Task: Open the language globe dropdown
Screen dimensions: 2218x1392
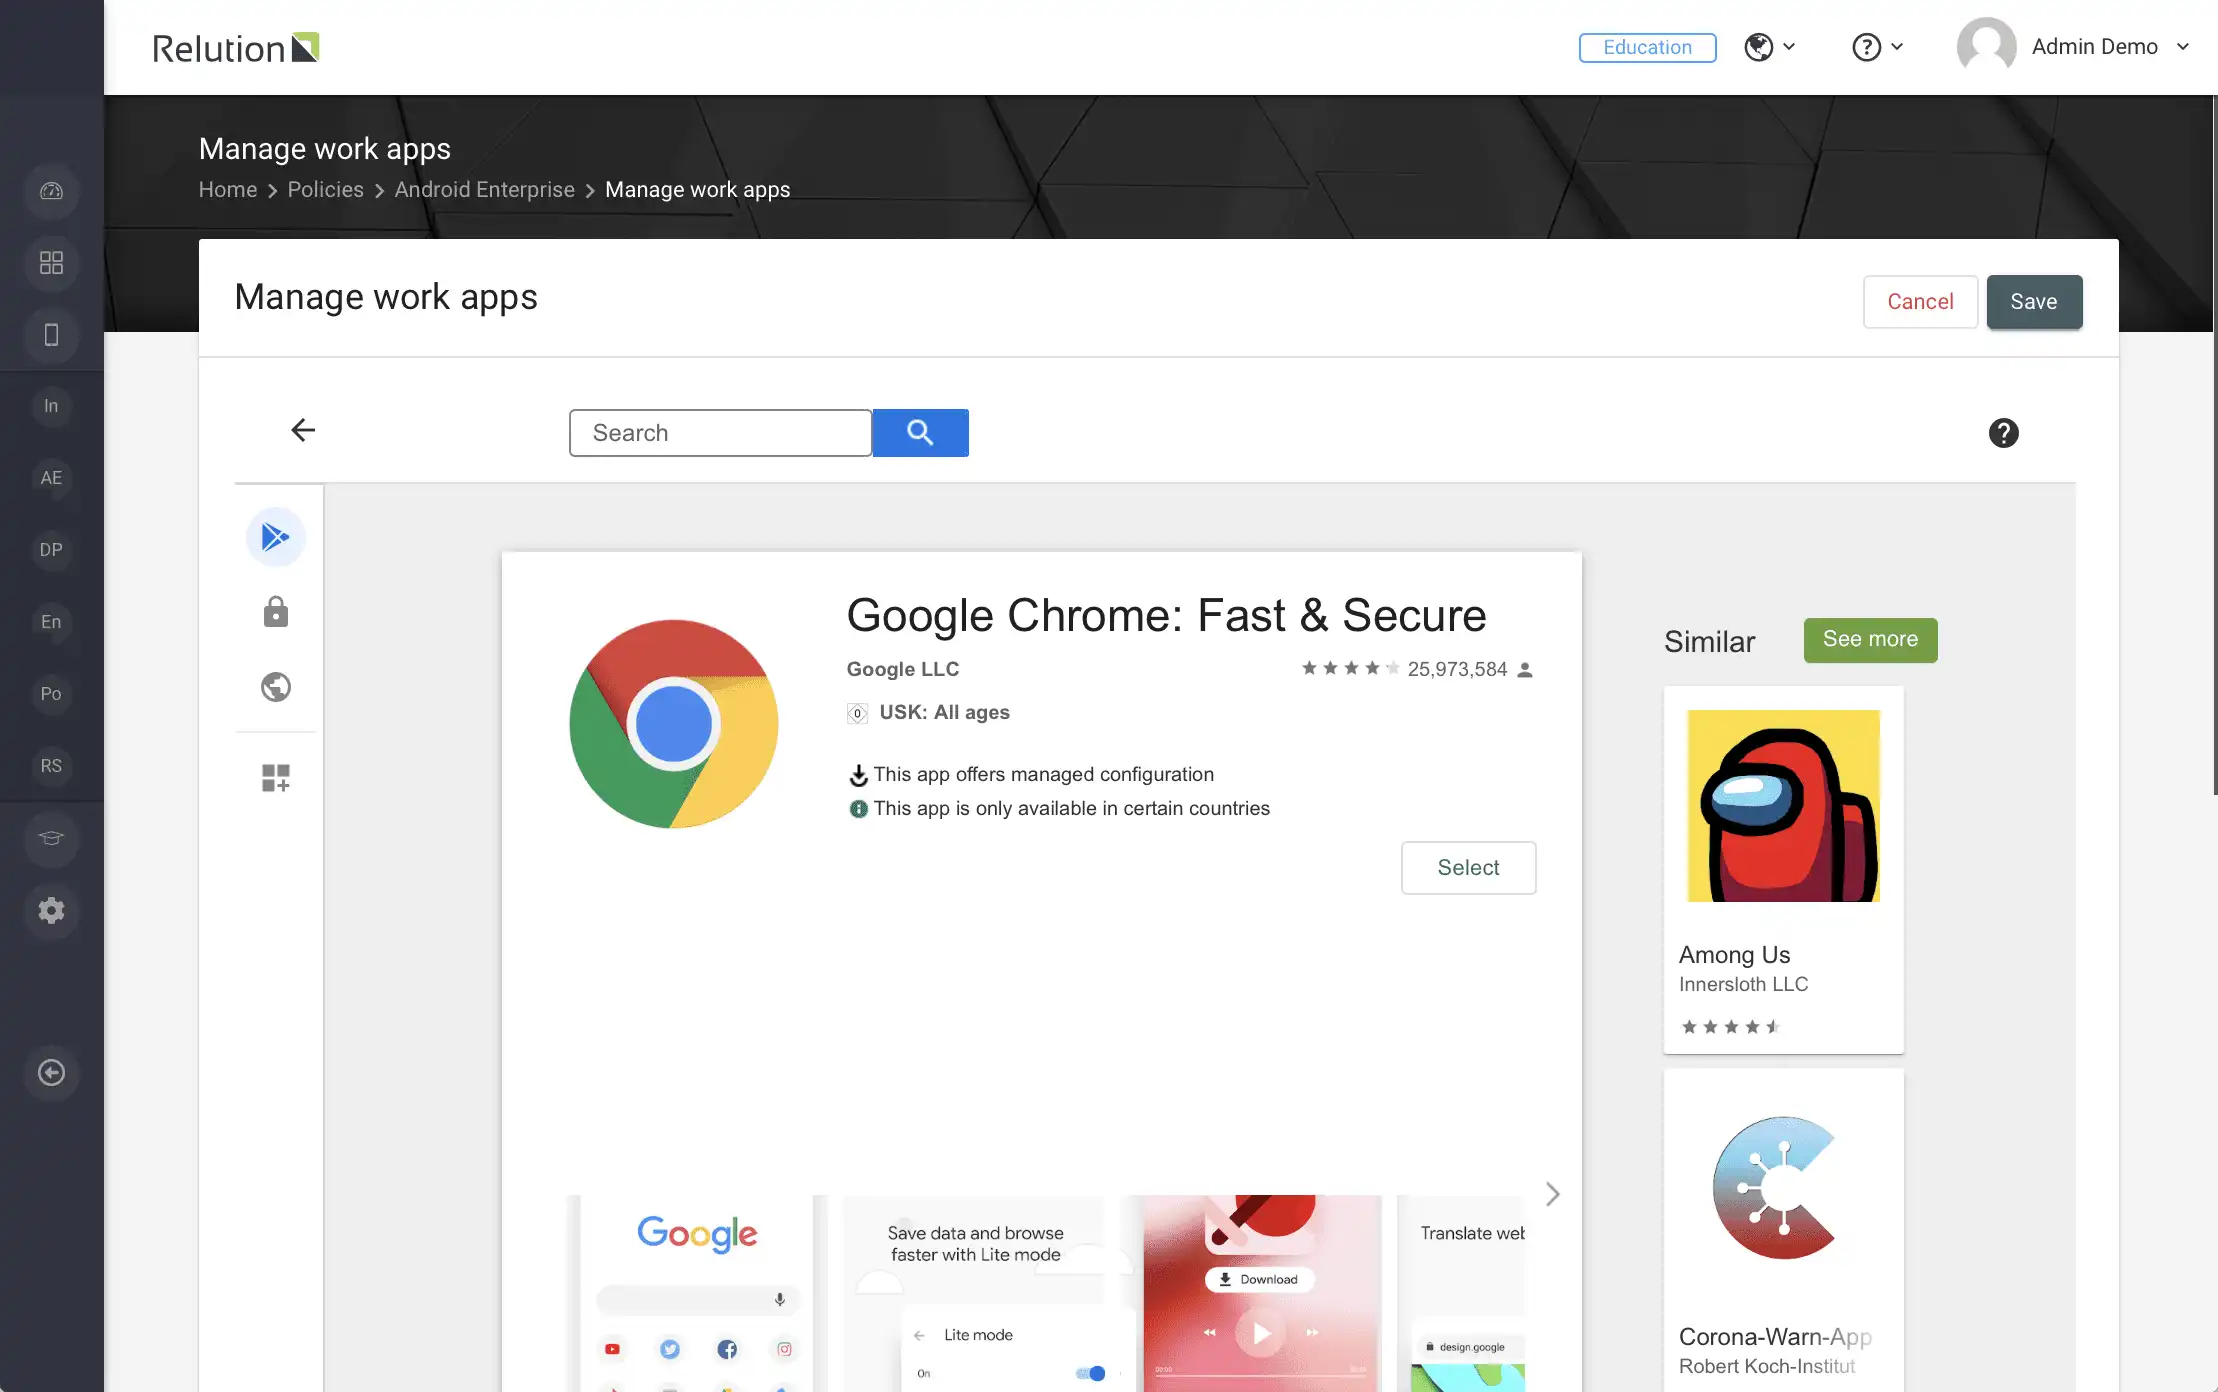Action: pyautogui.click(x=1770, y=47)
